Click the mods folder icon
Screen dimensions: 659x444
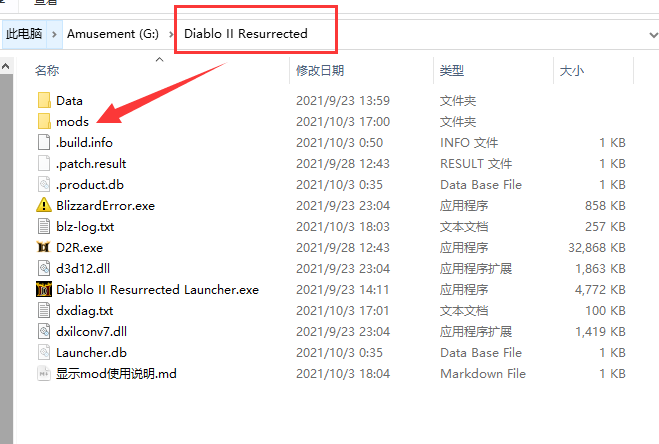[x=44, y=122]
